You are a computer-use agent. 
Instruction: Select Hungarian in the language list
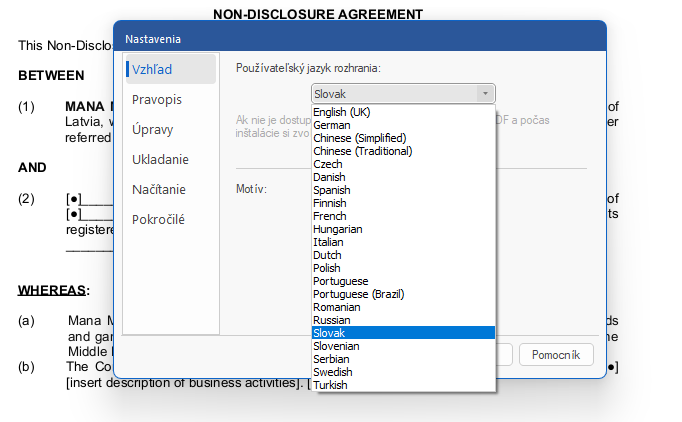[x=403, y=229]
